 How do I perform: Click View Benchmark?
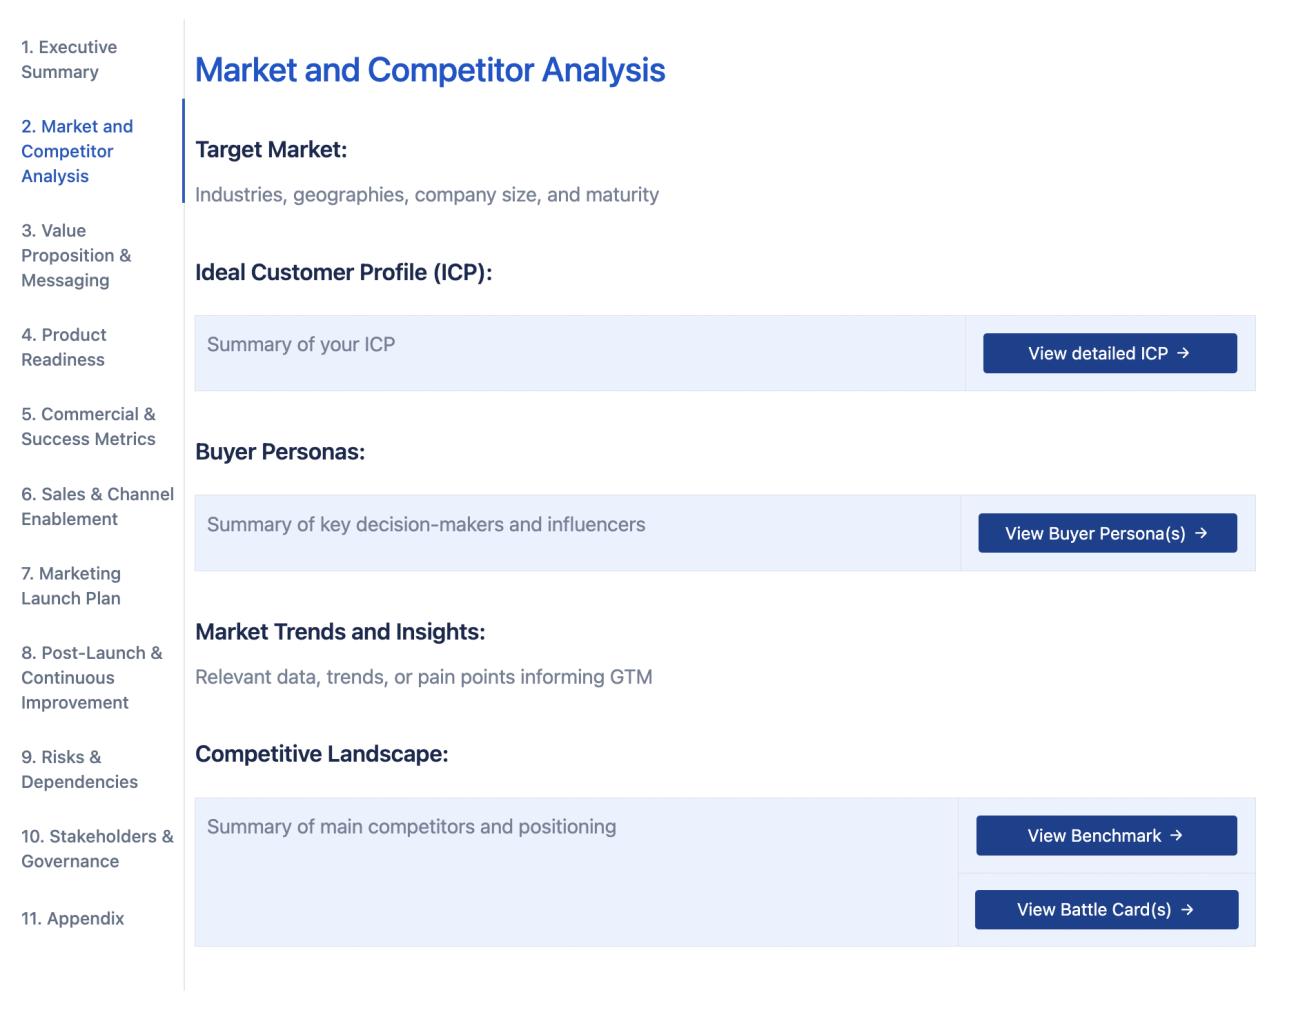coord(1104,835)
